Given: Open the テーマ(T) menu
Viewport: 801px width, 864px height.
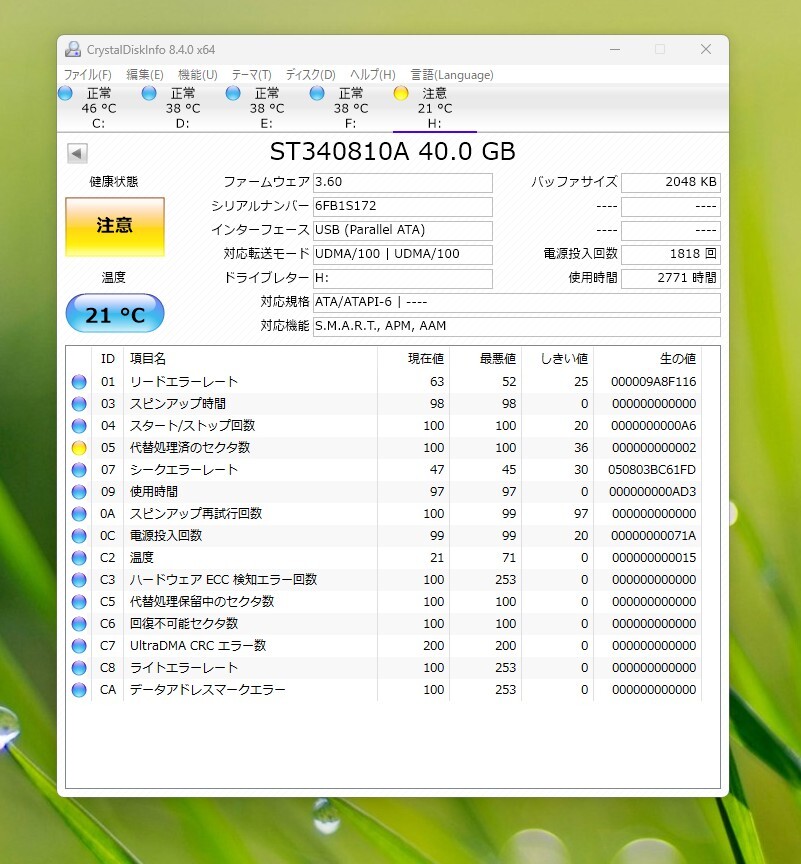Looking at the screenshot, I should click(251, 74).
